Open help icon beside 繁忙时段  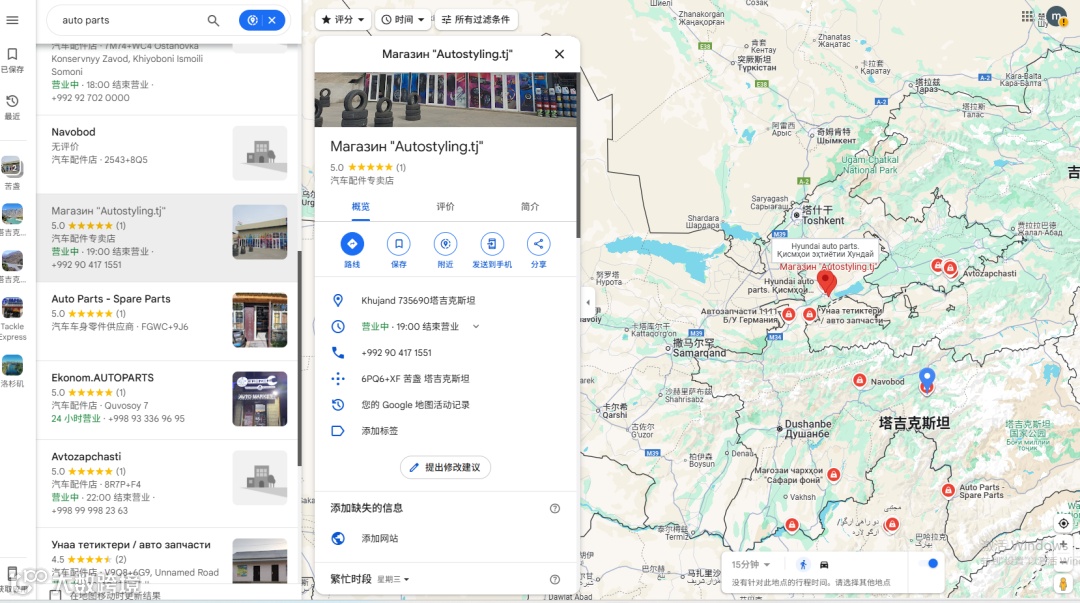[x=554, y=580]
